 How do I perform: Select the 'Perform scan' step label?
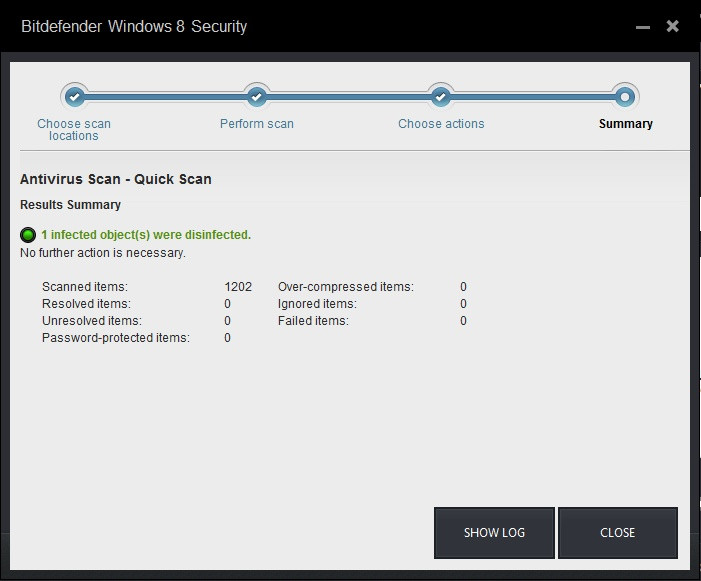pyautogui.click(x=257, y=124)
